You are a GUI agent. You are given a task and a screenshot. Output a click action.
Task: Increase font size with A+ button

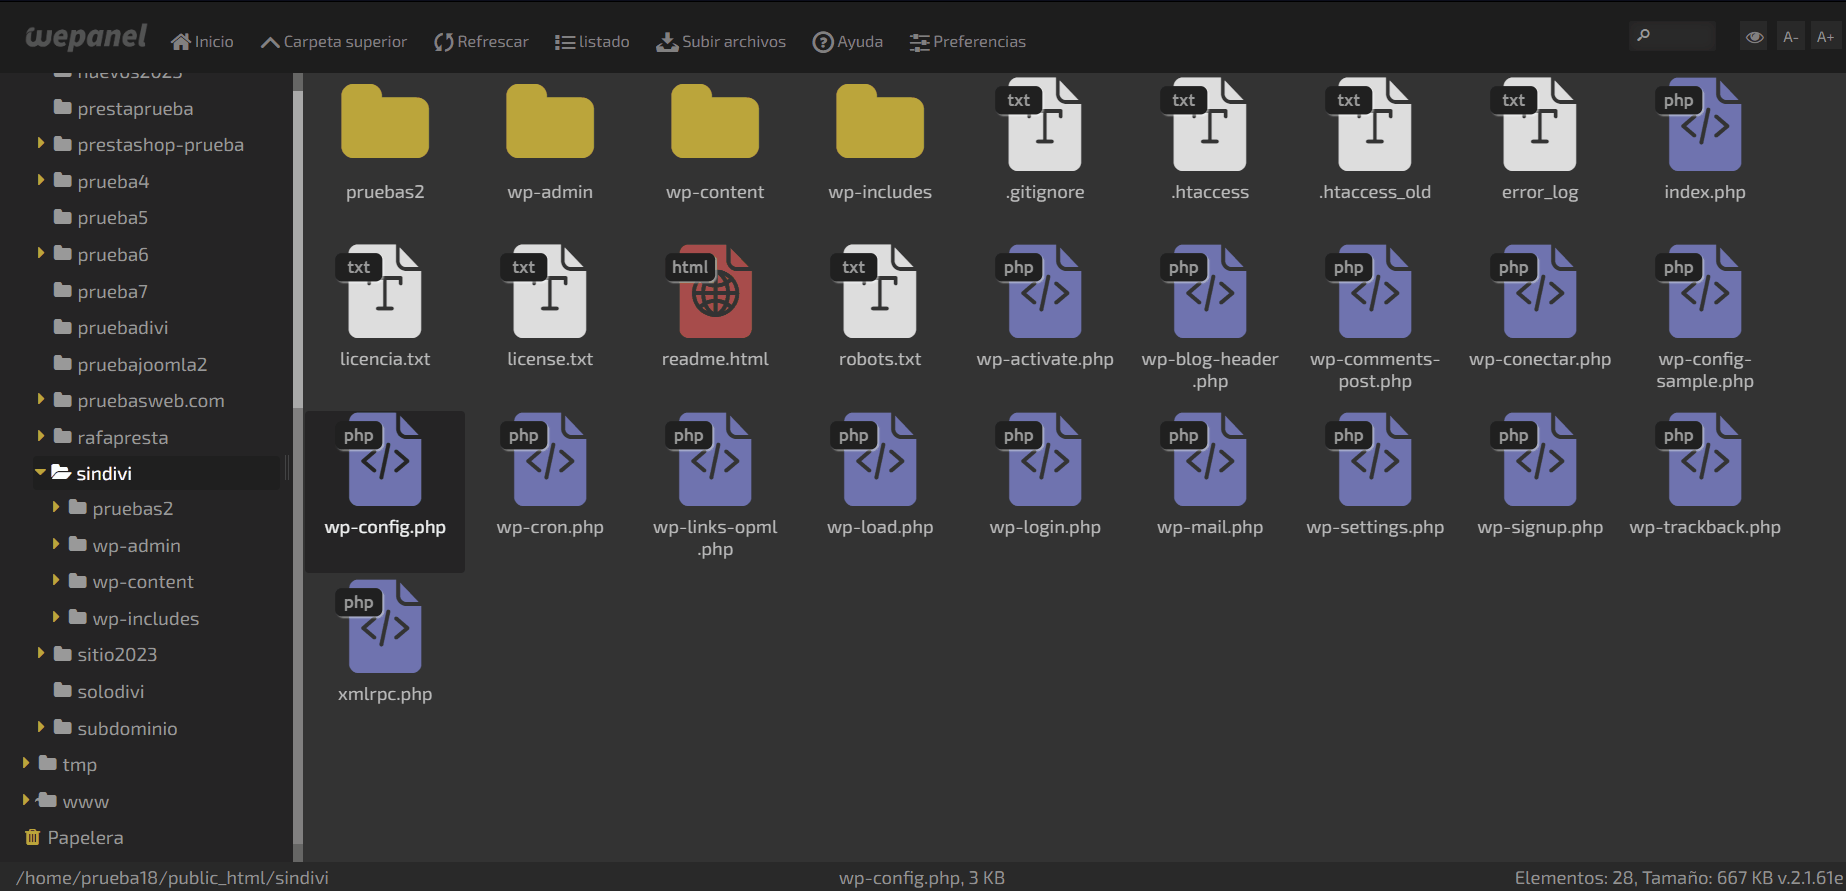(1825, 38)
